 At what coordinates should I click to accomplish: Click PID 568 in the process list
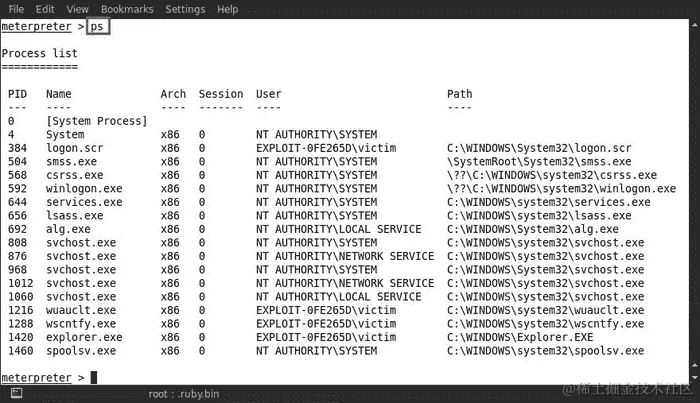tap(17, 175)
